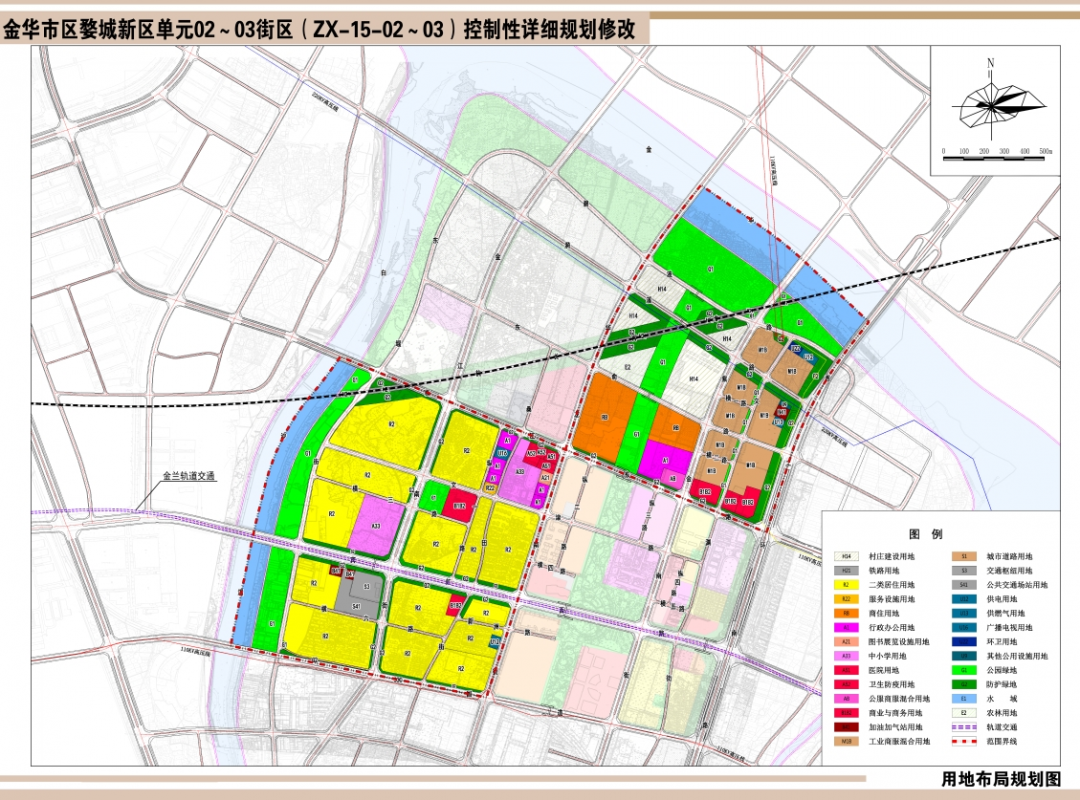The width and height of the screenshot is (1080, 800).
Task: Click the 医院用地 legend label text
Action: click(x=886, y=670)
